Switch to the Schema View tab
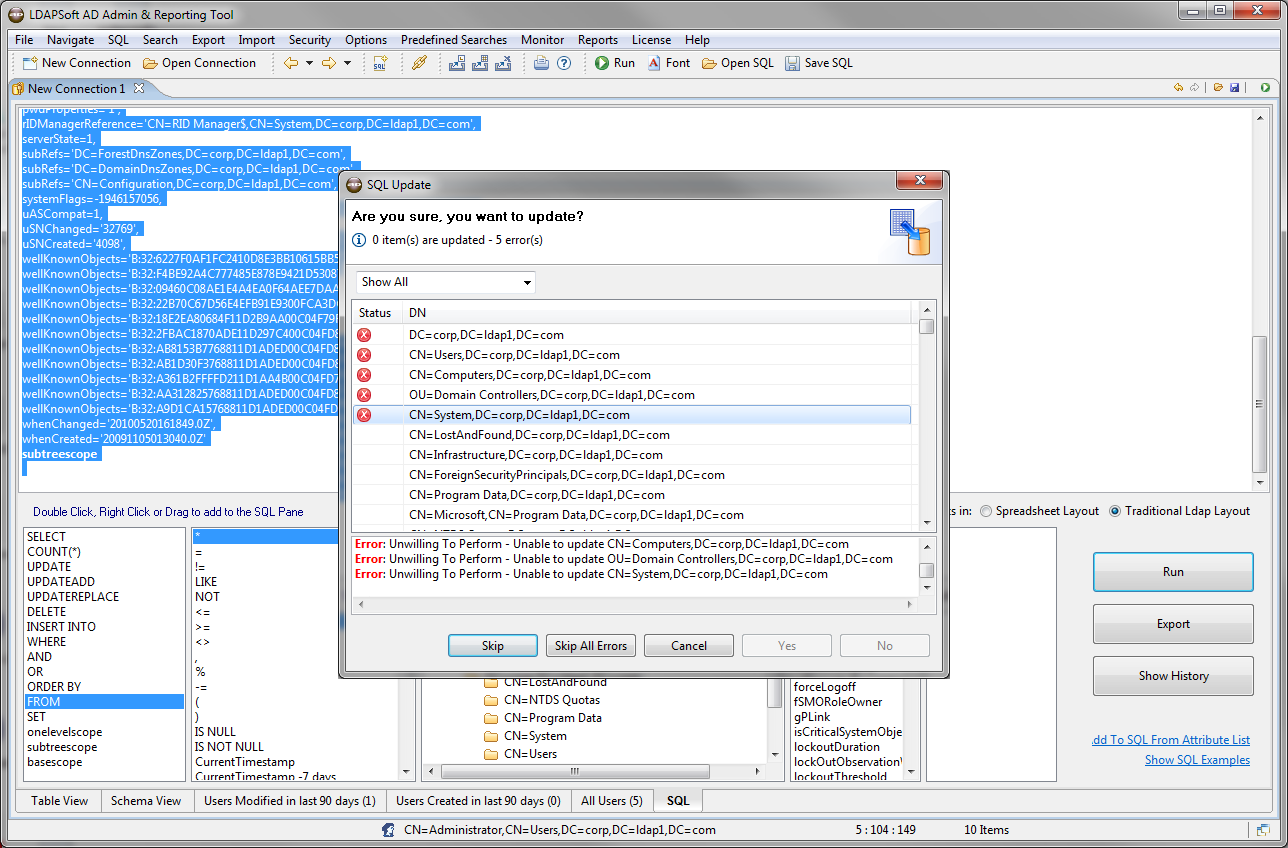The height and width of the screenshot is (848, 1288). click(x=146, y=801)
